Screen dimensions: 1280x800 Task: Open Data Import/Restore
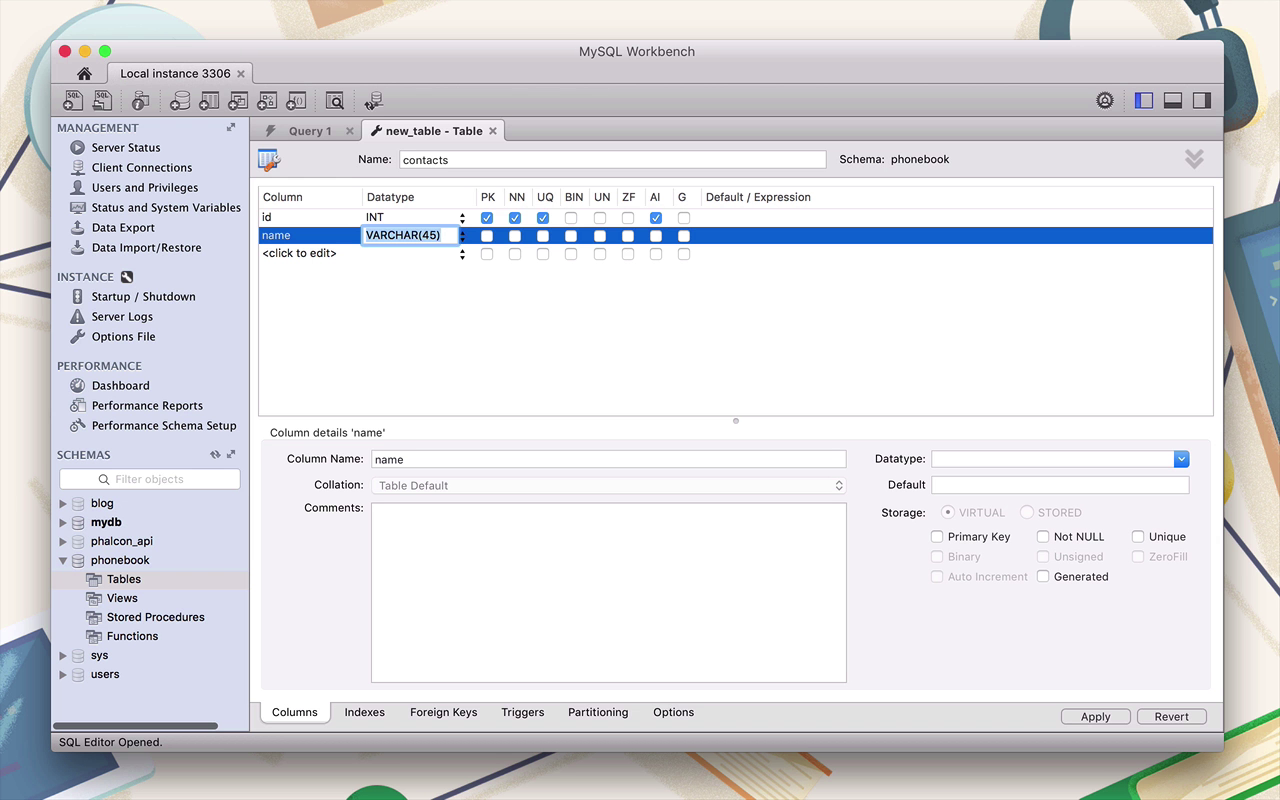[x=146, y=247]
